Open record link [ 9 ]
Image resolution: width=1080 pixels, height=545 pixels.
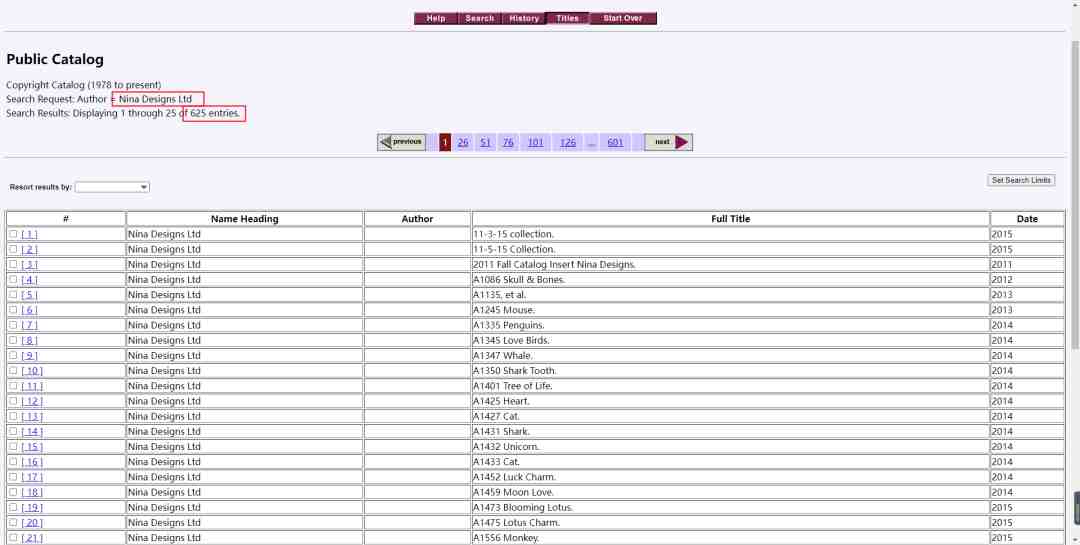click(x=30, y=356)
